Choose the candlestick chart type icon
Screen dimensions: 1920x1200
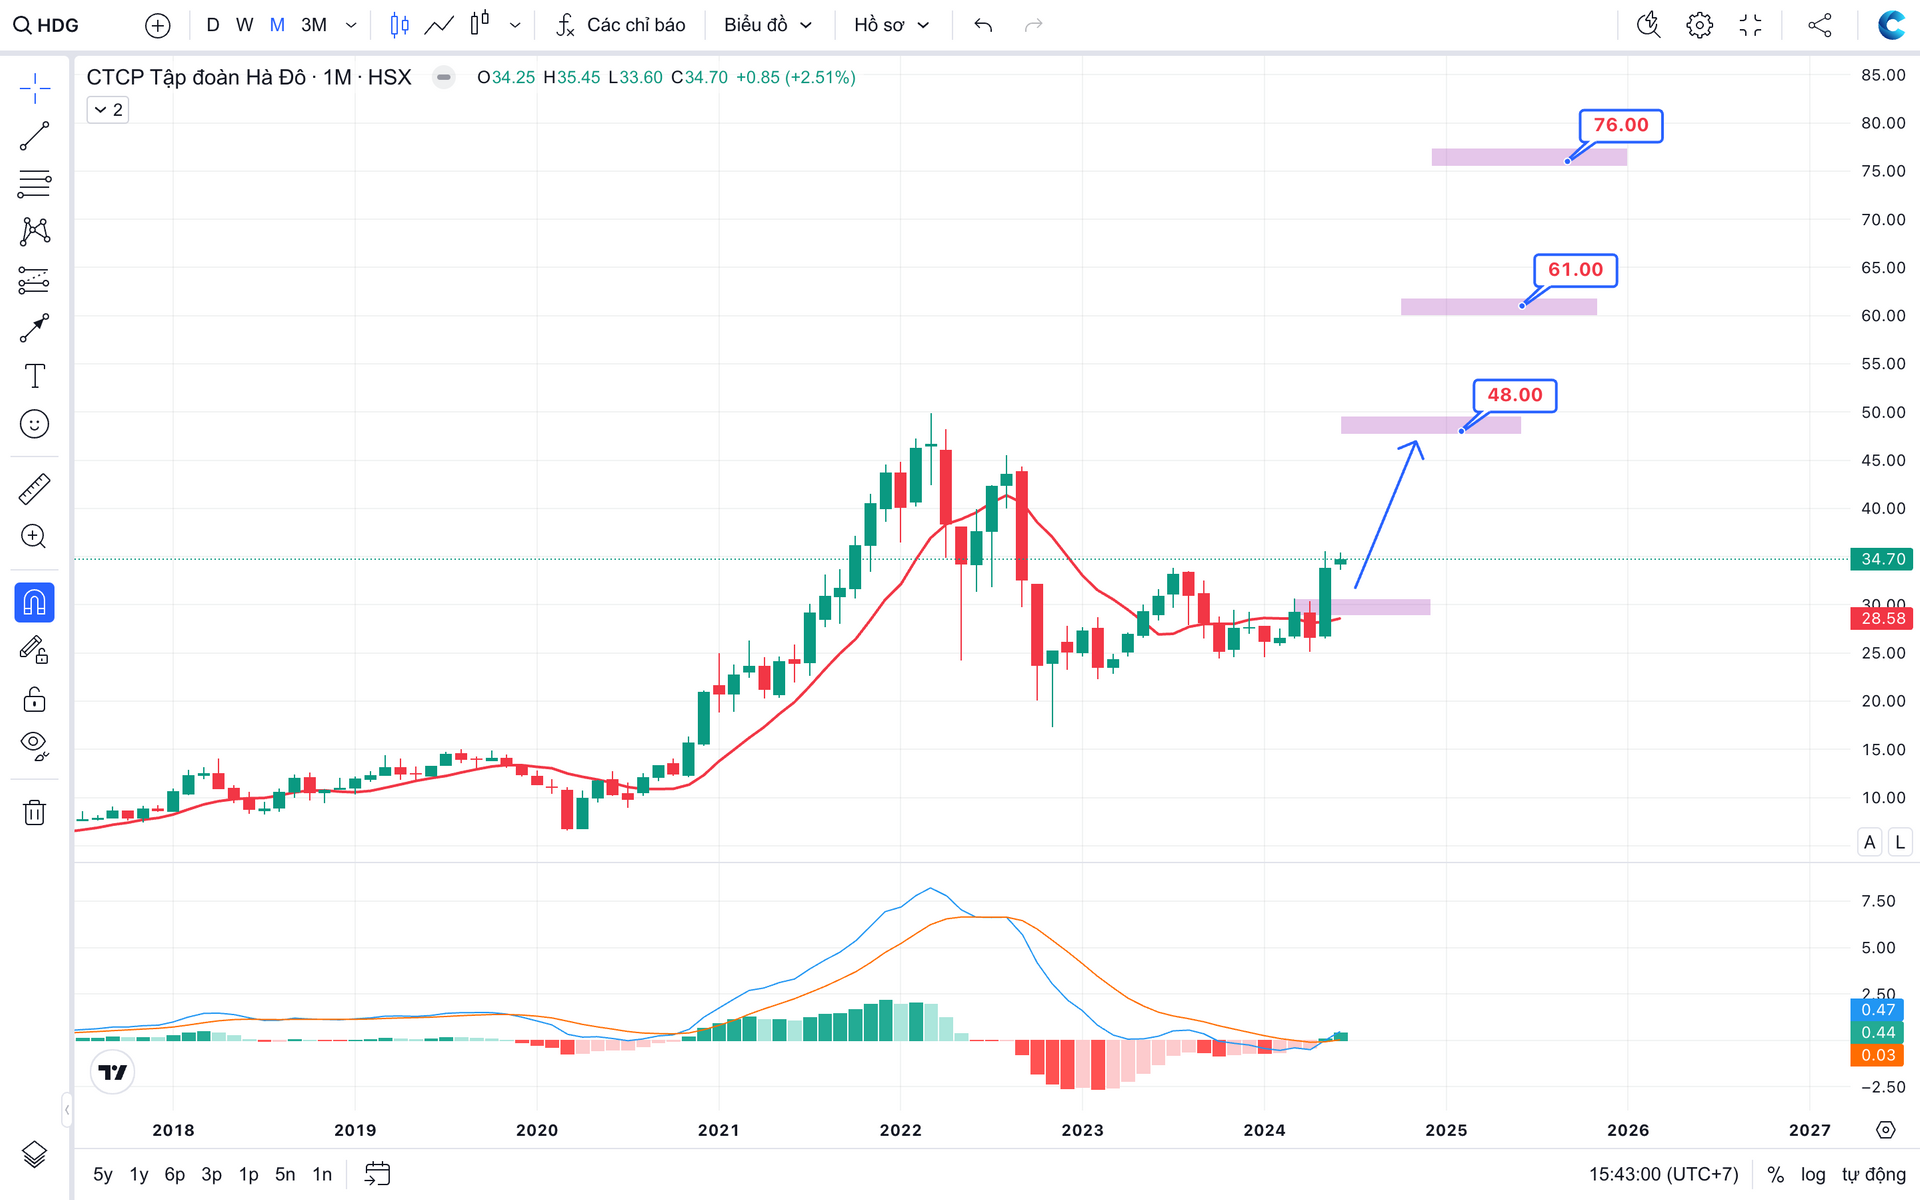tap(399, 25)
